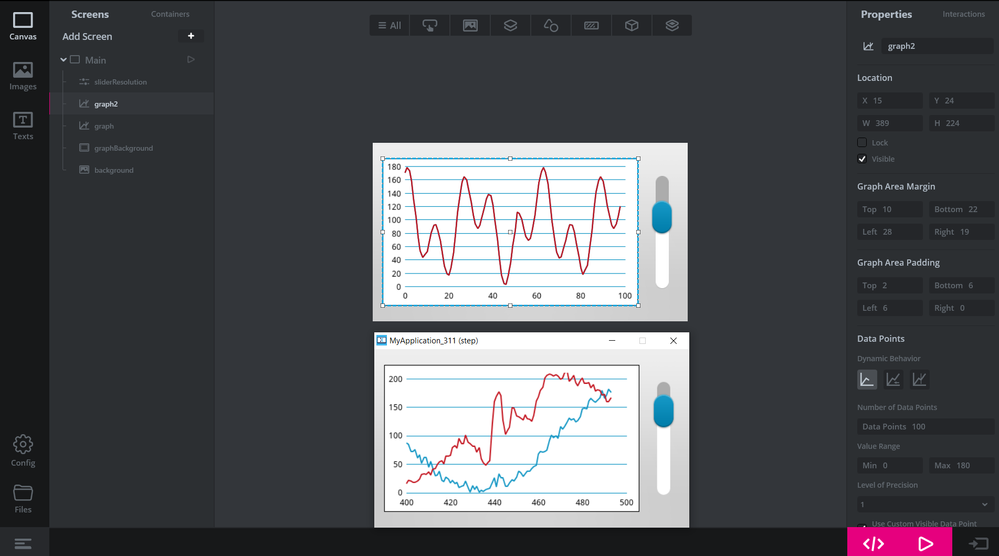Viewport: 999px width, 556px height.
Task: Edit Graph Area Padding Top field
Action: tap(890, 285)
